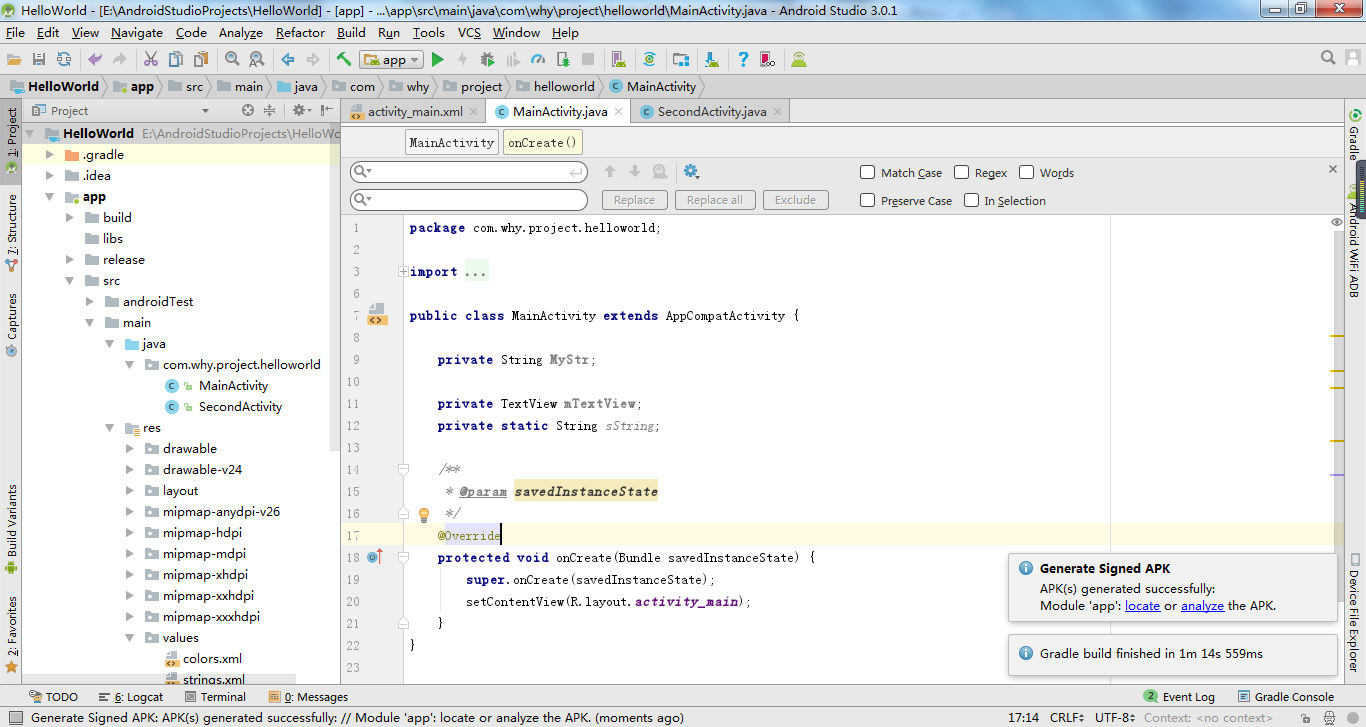Viewport: 1366px width, 727px height.
Task: Run the app with green play icon
Action: [x=438, y=60]
